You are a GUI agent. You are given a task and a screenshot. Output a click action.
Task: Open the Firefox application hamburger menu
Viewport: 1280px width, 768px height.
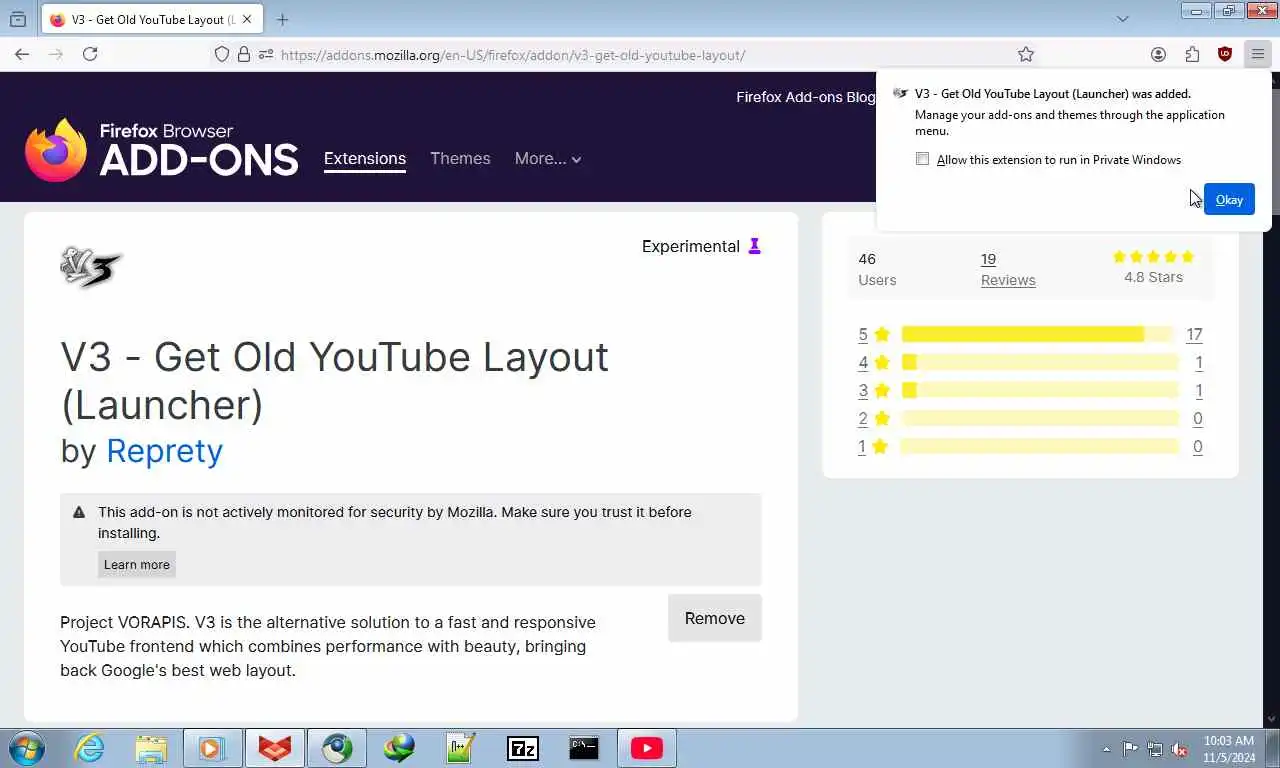[x=1257, y=55]
